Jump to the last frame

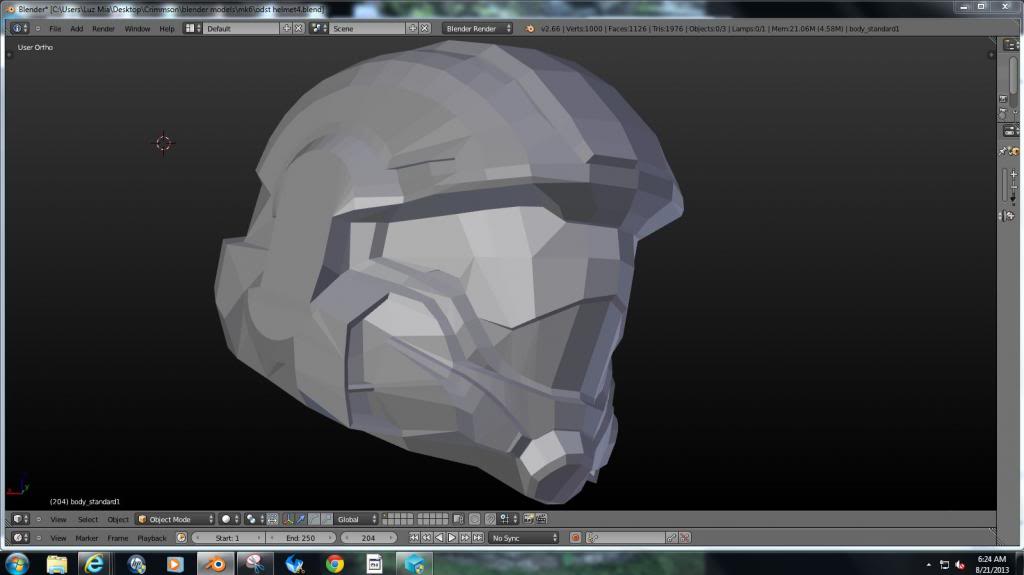[x=478, y=538]
